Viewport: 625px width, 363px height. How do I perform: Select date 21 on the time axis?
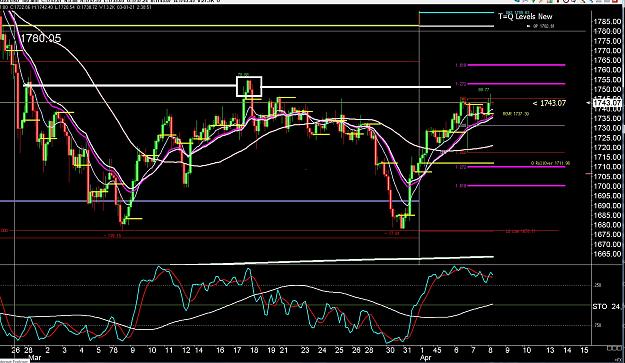tap(283, 350)
